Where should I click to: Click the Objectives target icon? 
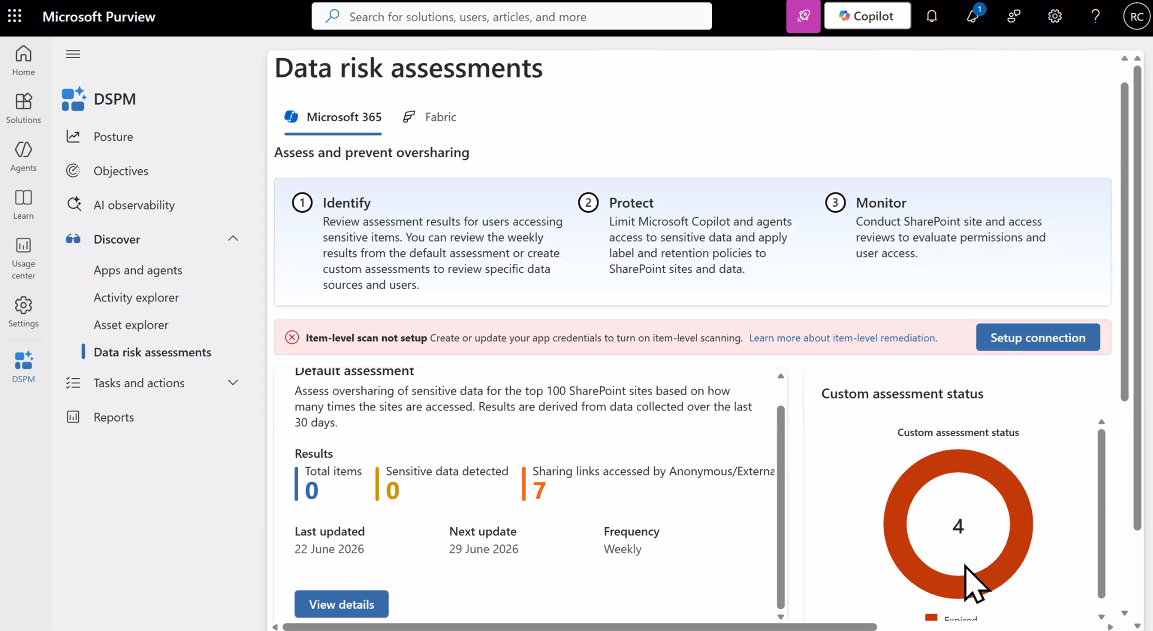(73, 171)
